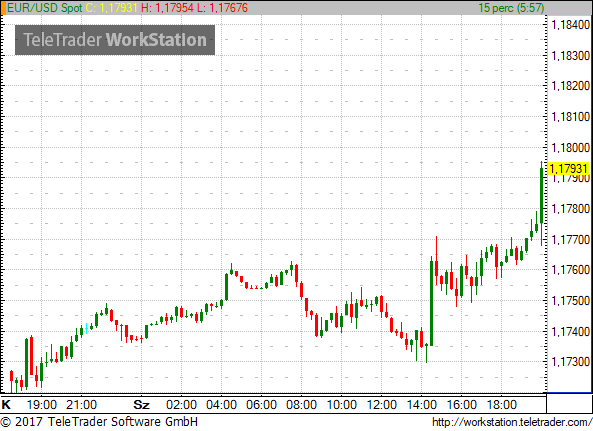Screen dimensions: 593x431
Task: Click the K day marker on time axis
Action: coord(6,405)
